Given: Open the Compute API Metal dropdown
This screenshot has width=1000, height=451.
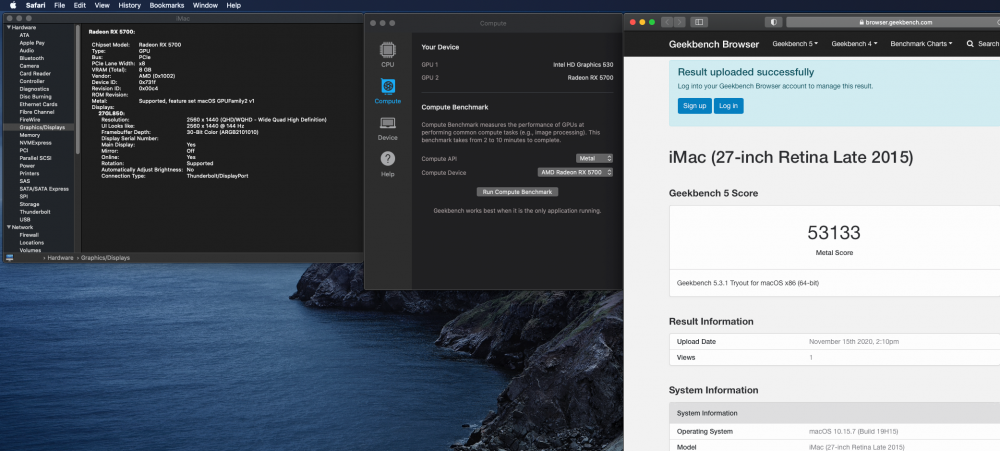Looking at the screenshot, I should [x=594, y=158].
